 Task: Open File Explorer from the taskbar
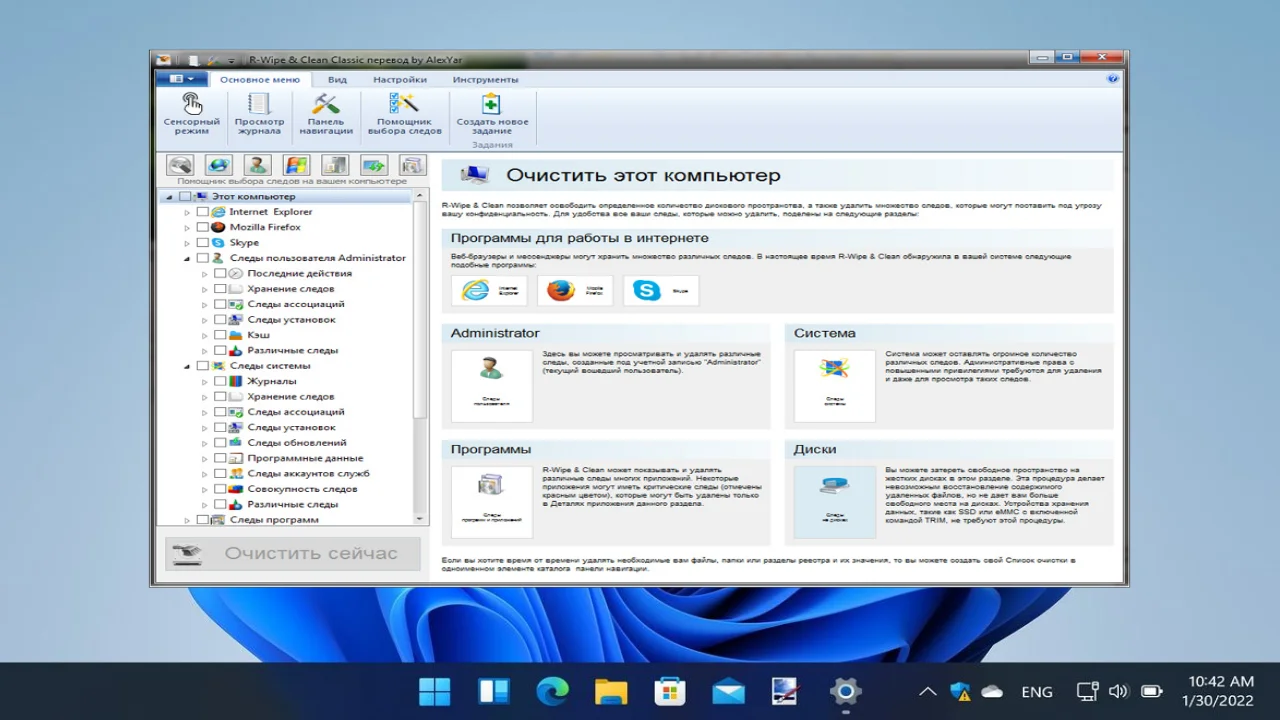tap(611, 690)
